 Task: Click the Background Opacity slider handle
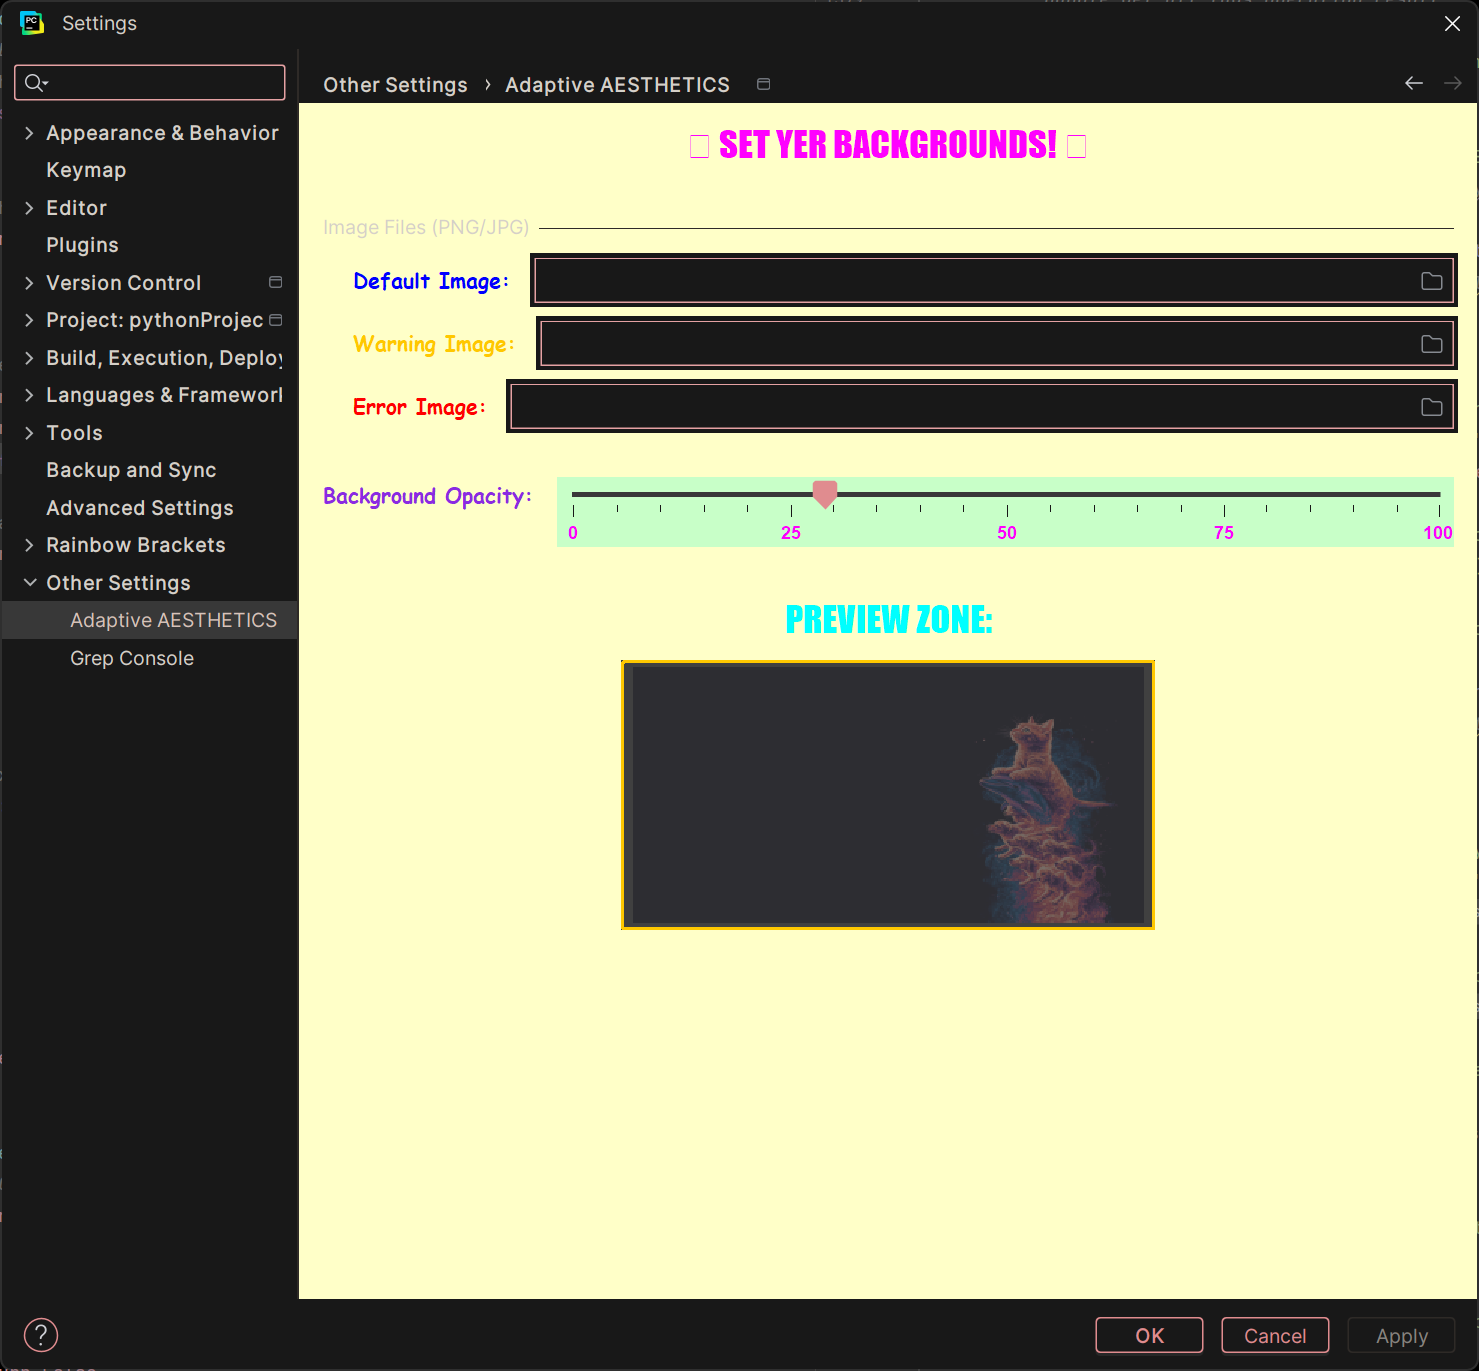click(x=825, y=494)
